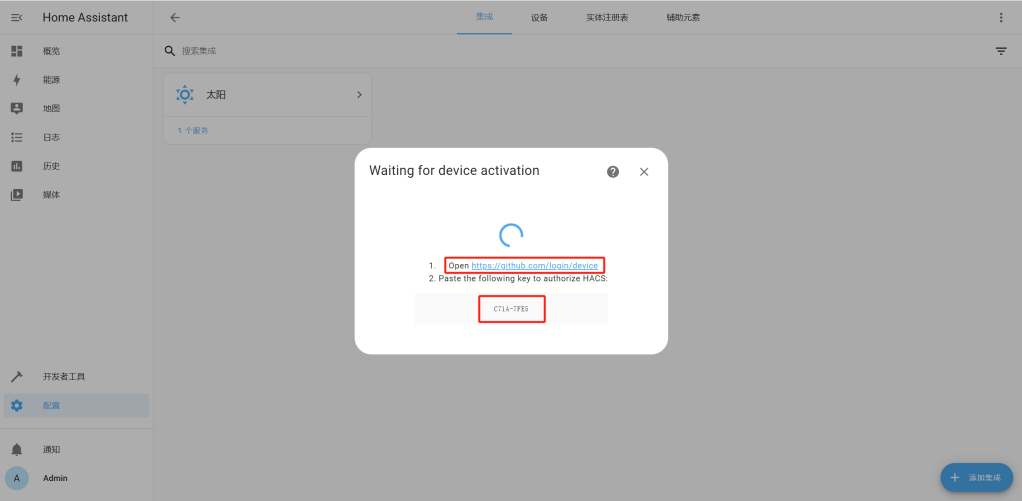Select the HACS authorization key code
Viewport: 1022px width, 501px height.
[511, 310]
